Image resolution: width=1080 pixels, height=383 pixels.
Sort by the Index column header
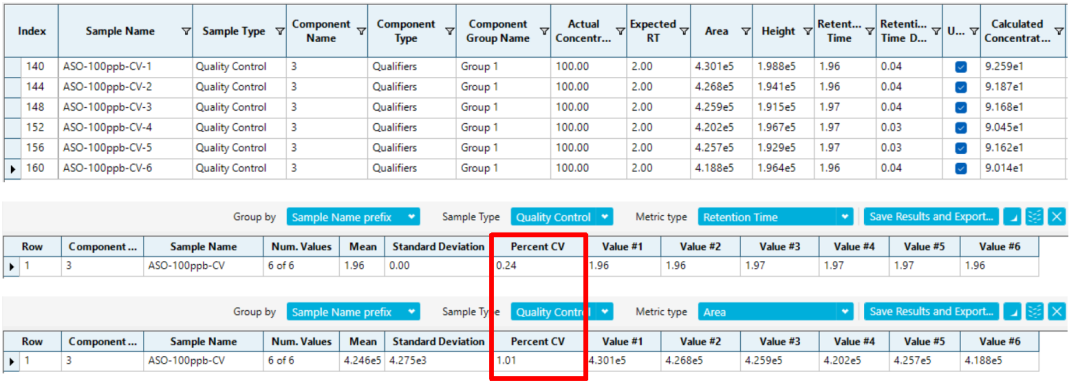[x=32, y=31]
